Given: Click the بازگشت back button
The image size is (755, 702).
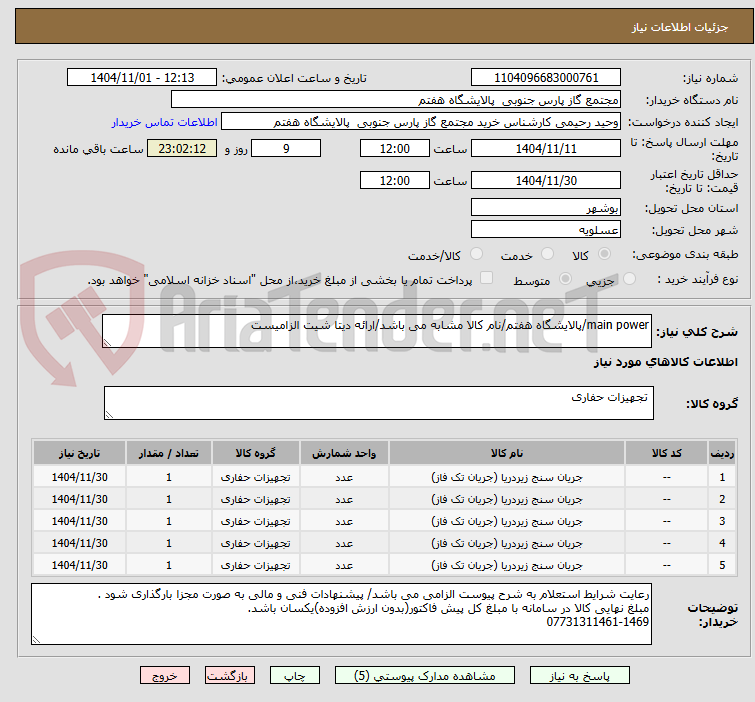Looking at the screenshot, I should [230, 676].
